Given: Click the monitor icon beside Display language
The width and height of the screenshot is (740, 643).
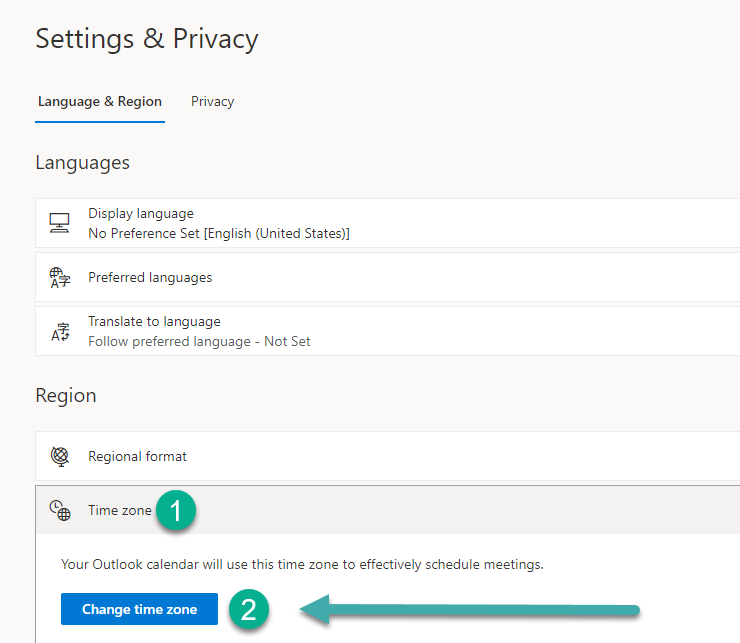Looking at the screenshot, I should (59, 223).
